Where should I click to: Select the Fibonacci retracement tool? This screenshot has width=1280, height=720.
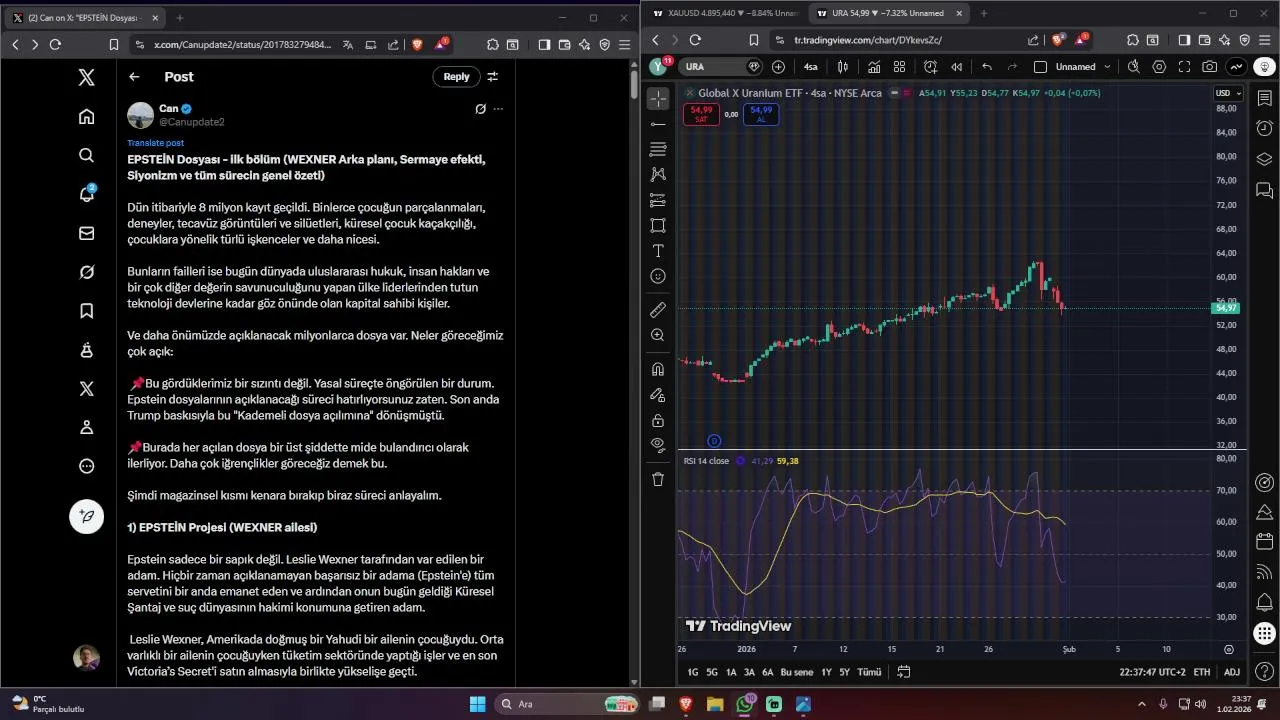(x=658, y=149)
